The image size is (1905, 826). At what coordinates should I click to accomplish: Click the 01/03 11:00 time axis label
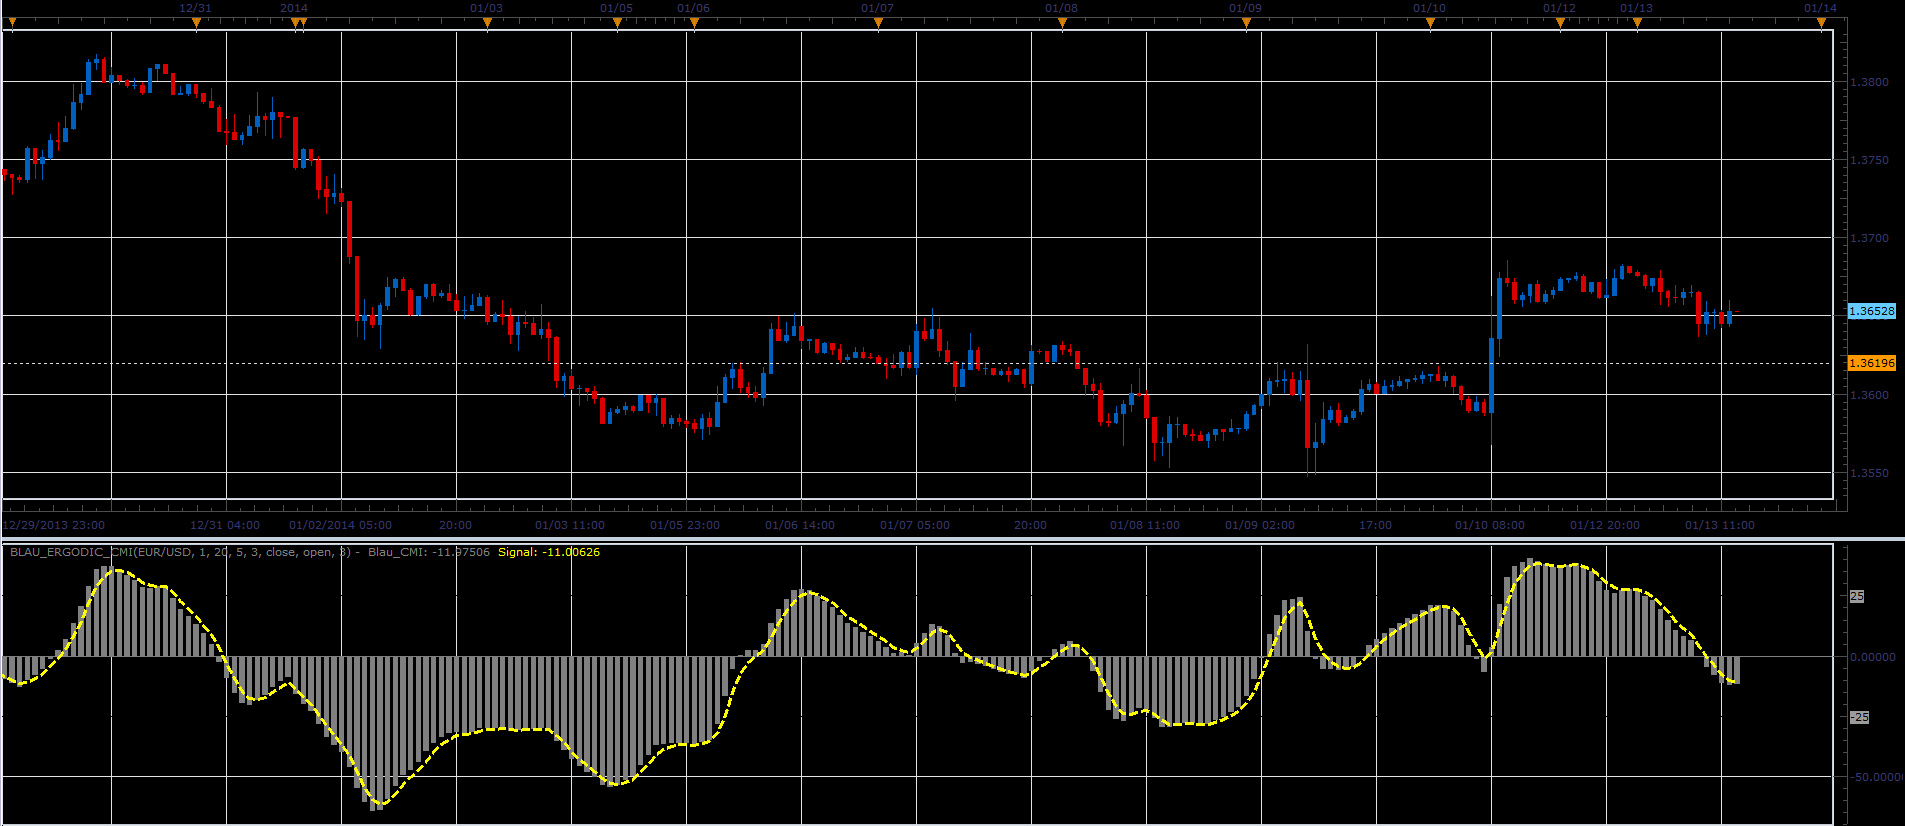click(570, 525)
